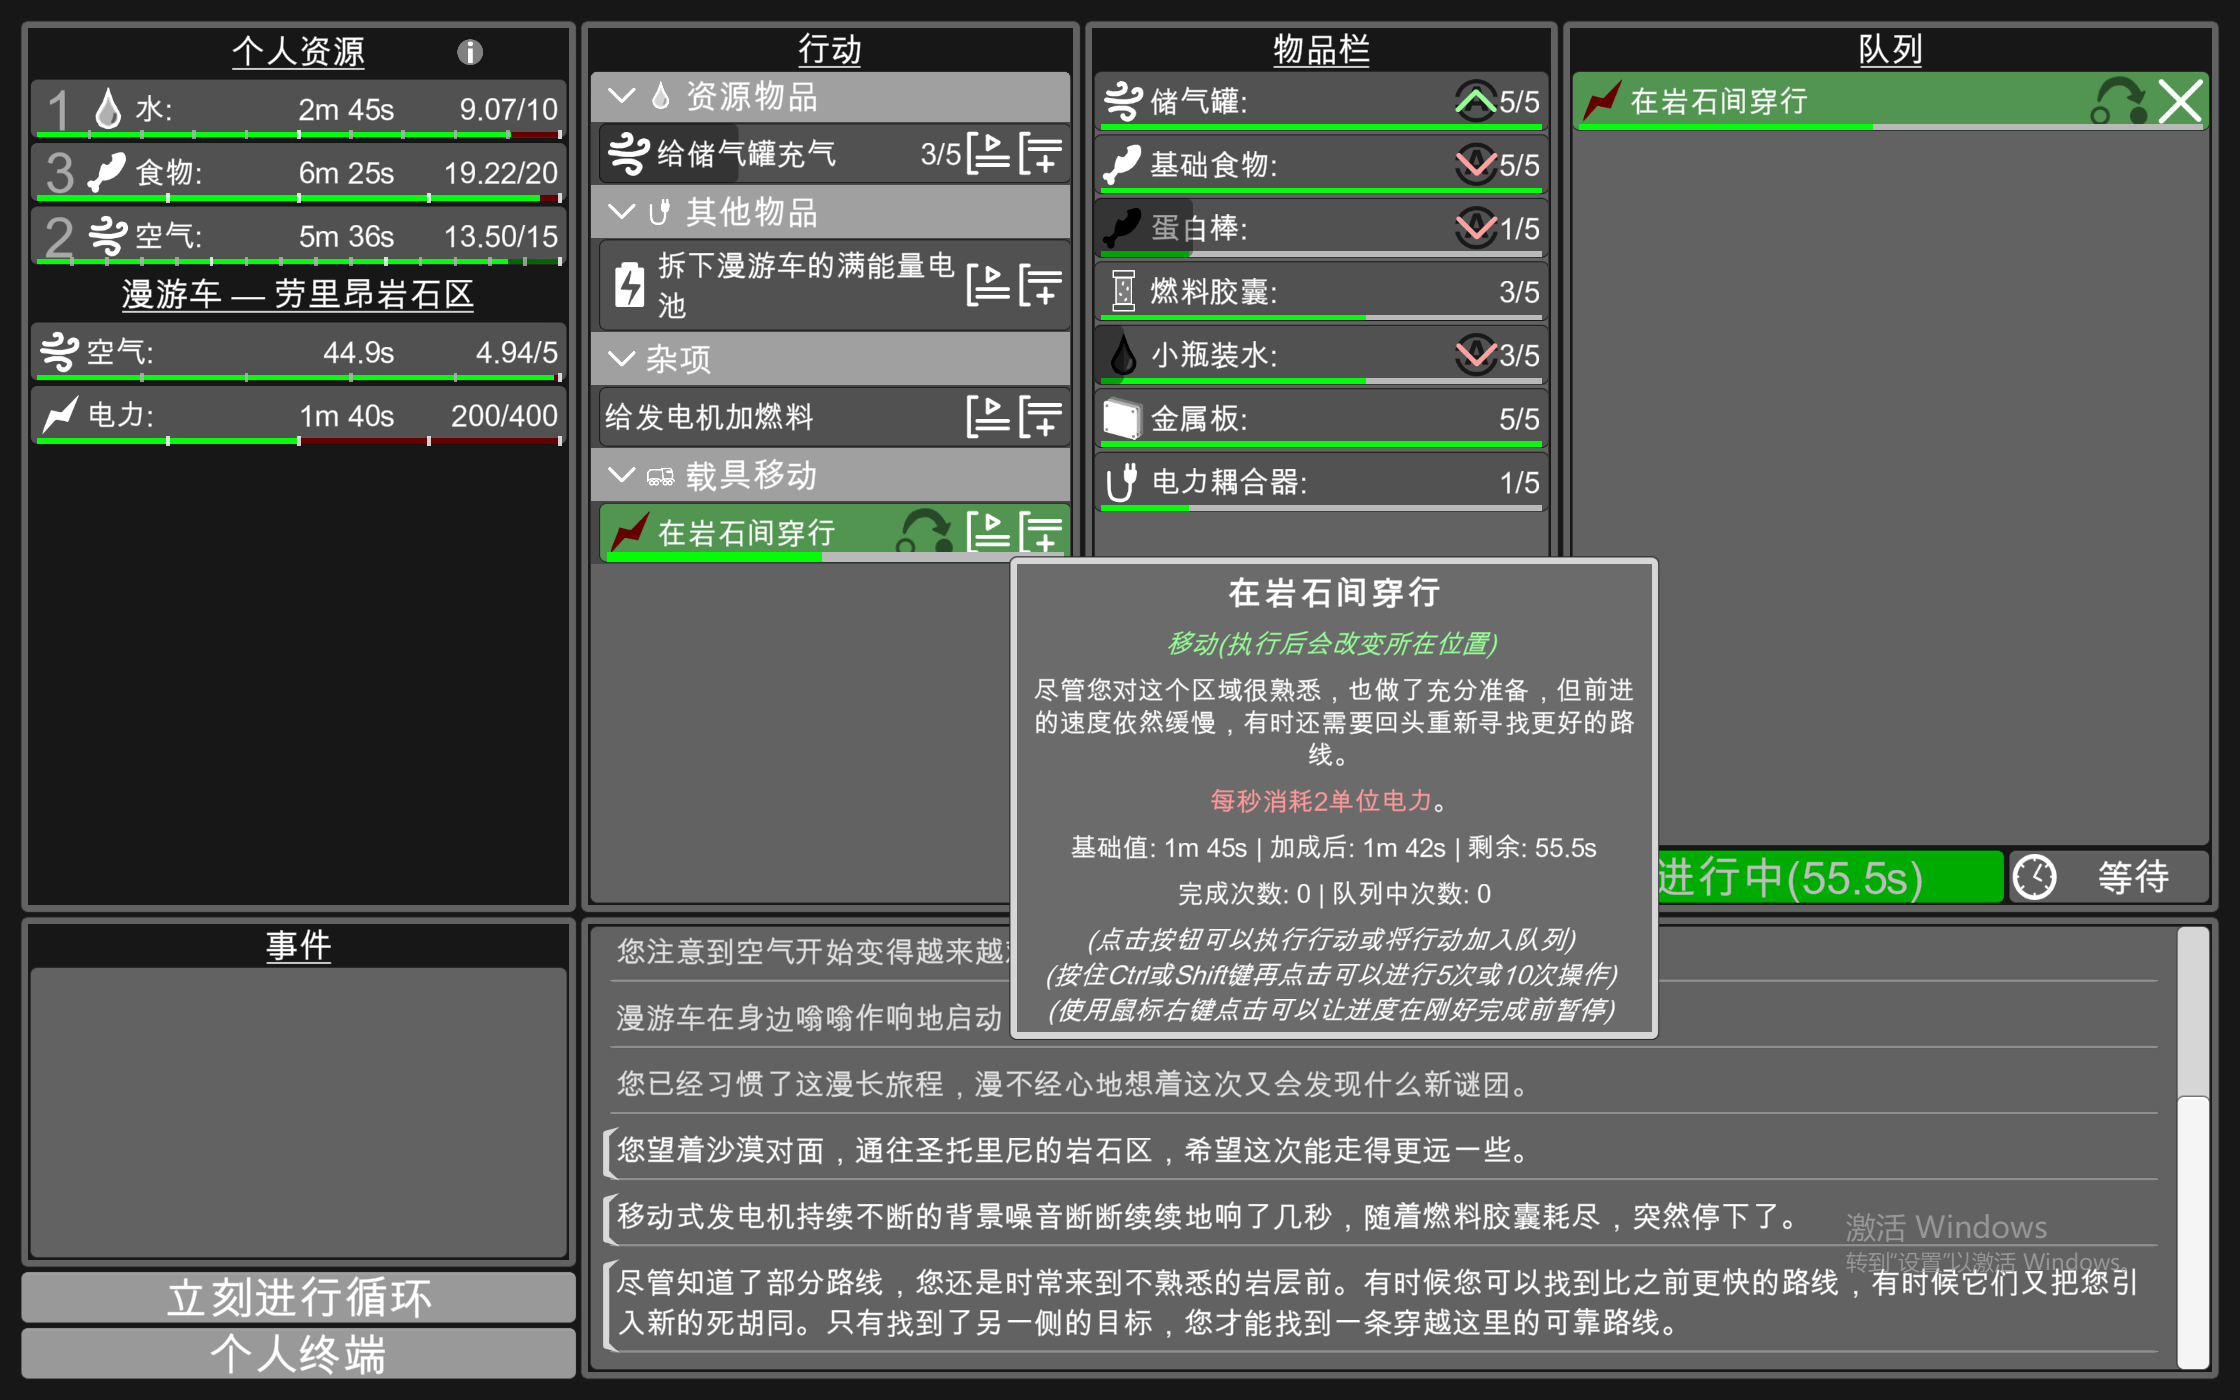Collapse the 资源物品 section
This screenshot has height=1400, width=2240.
622,96
